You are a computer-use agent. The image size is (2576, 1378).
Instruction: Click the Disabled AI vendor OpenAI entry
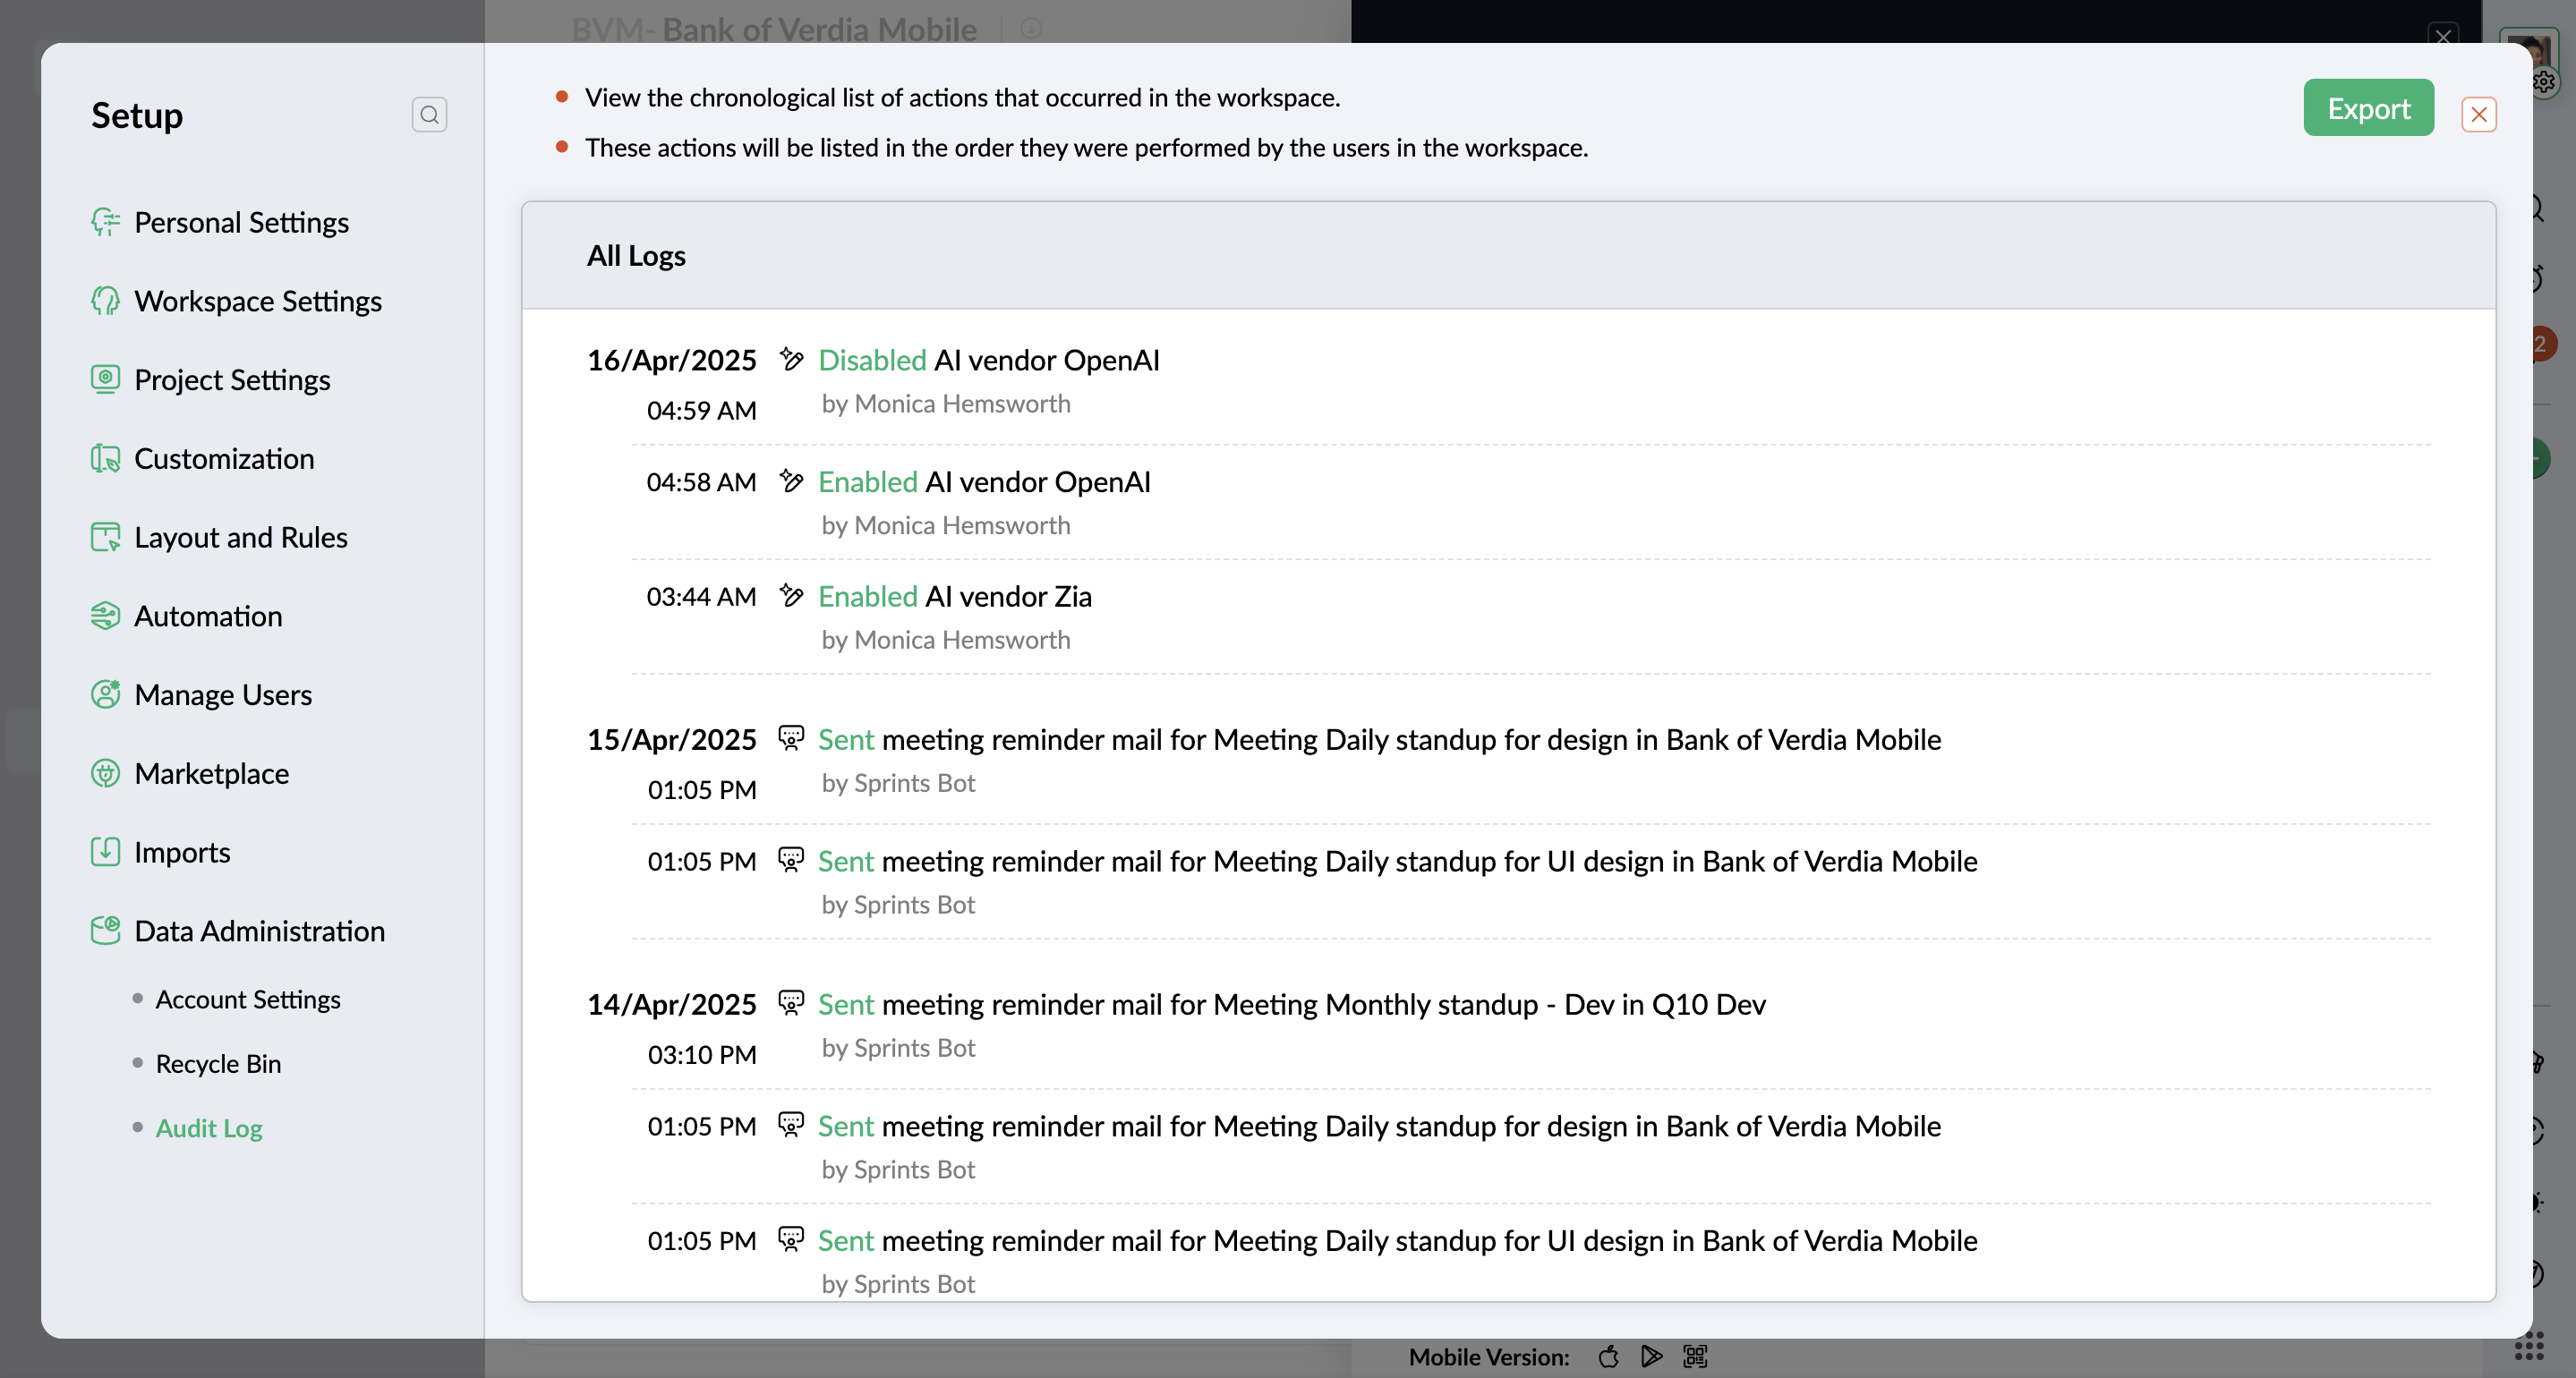click(988, 360)
